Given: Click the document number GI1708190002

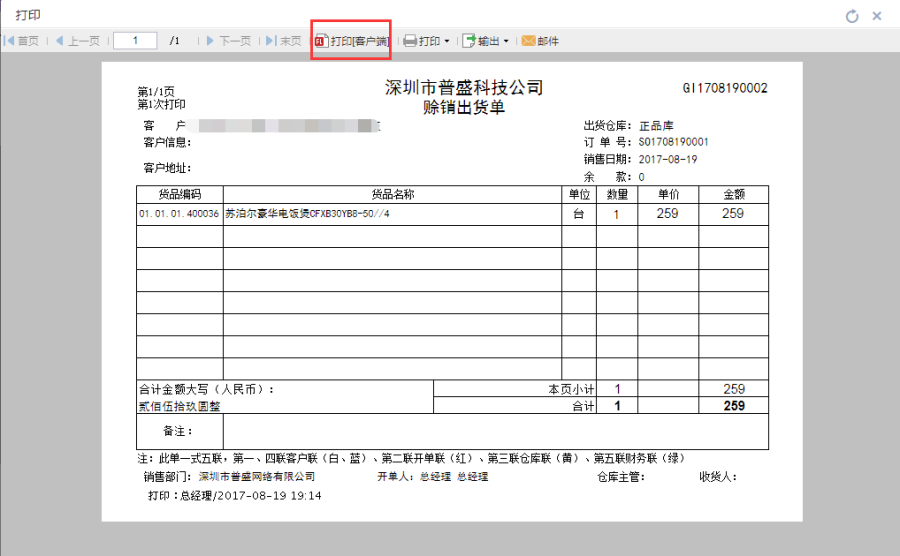Looking at the screenshot, I should click(x=725, y=88).
